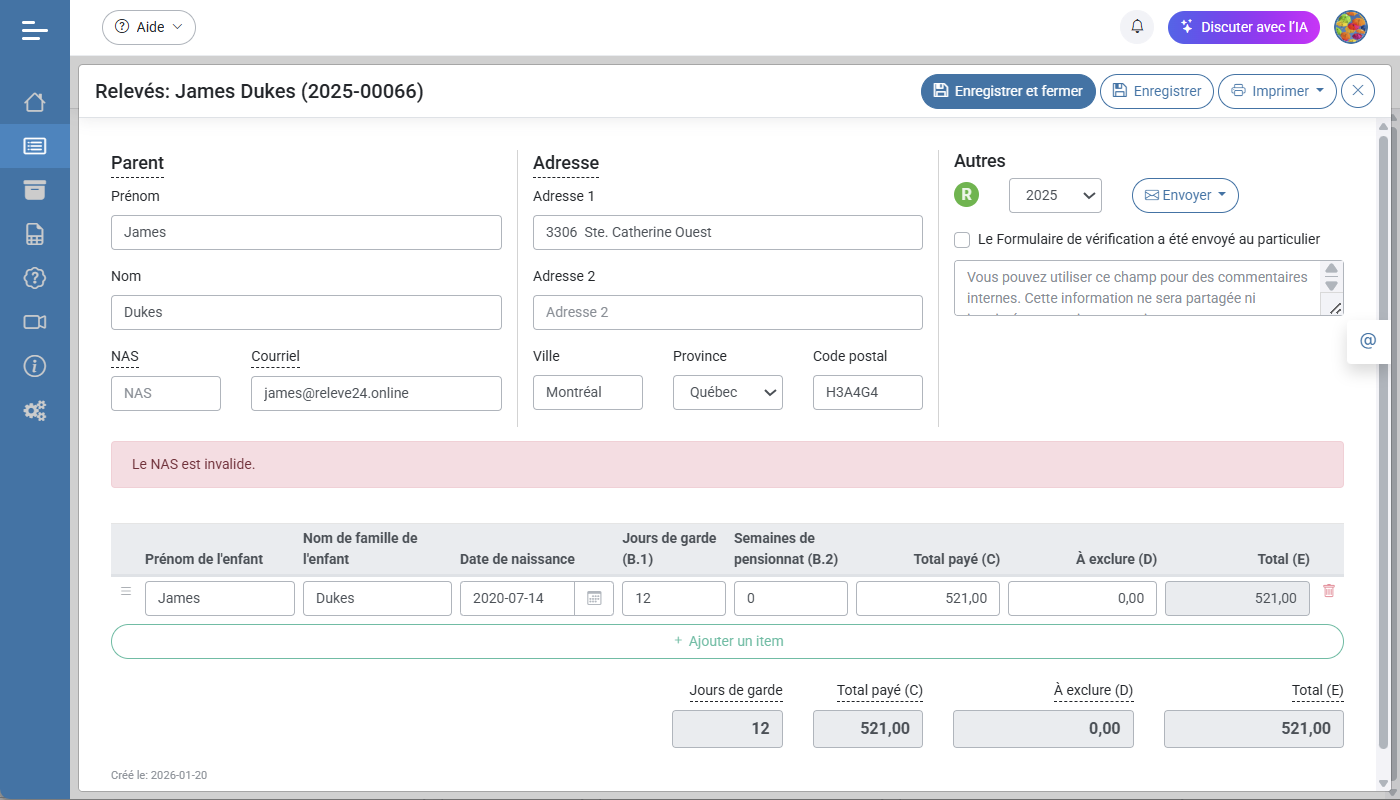The image size is (1400, 800).
Task: Click the NAS input field
Action: [x=166, y=393]
